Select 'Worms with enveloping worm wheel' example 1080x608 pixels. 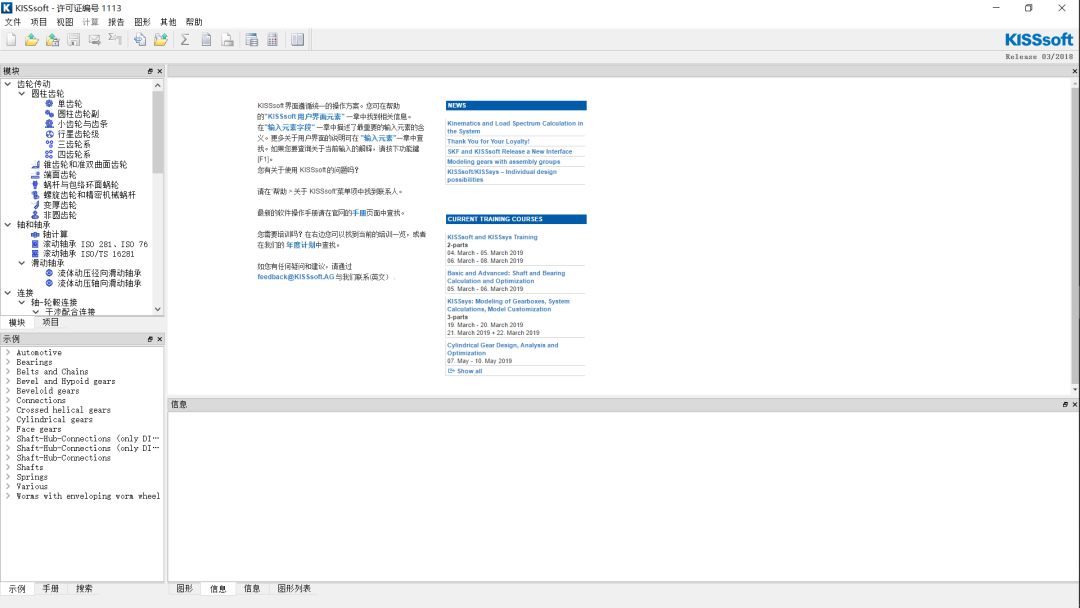coord(88,496)
